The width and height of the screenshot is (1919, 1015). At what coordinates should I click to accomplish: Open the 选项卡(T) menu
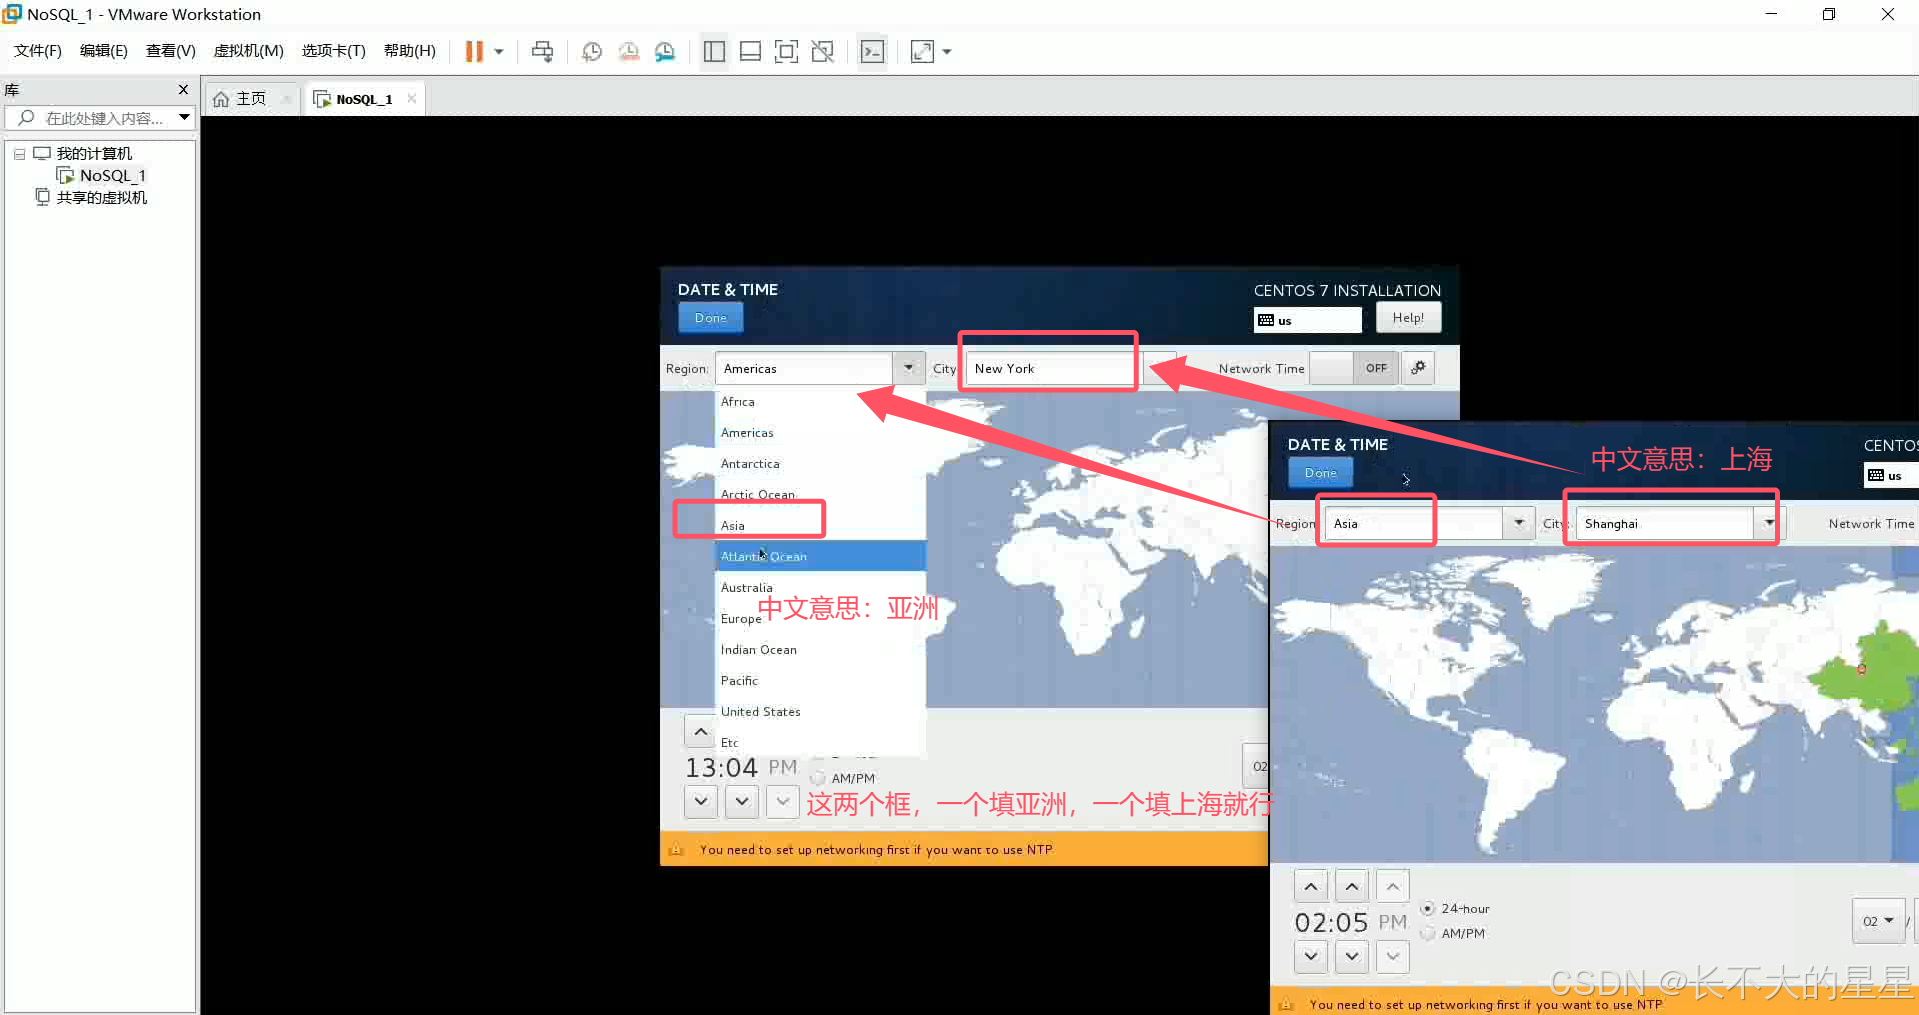click(x=334, y=51)
